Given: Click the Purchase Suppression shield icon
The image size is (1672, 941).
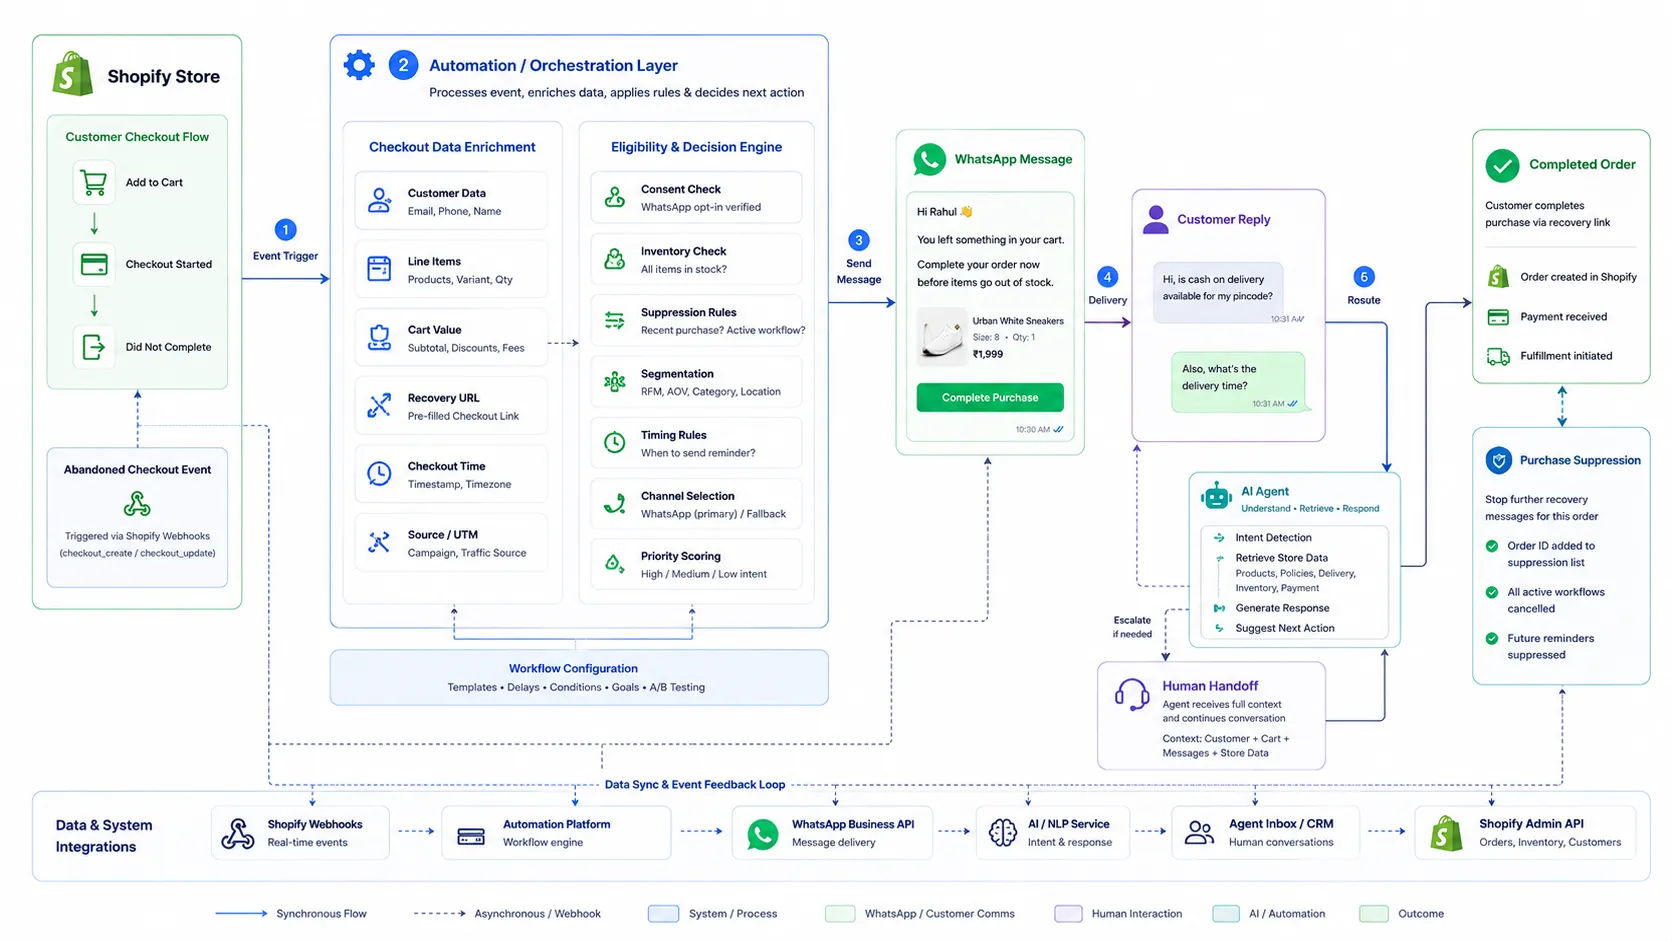Looking at the screenshot, I should [x=1498, y=460].
